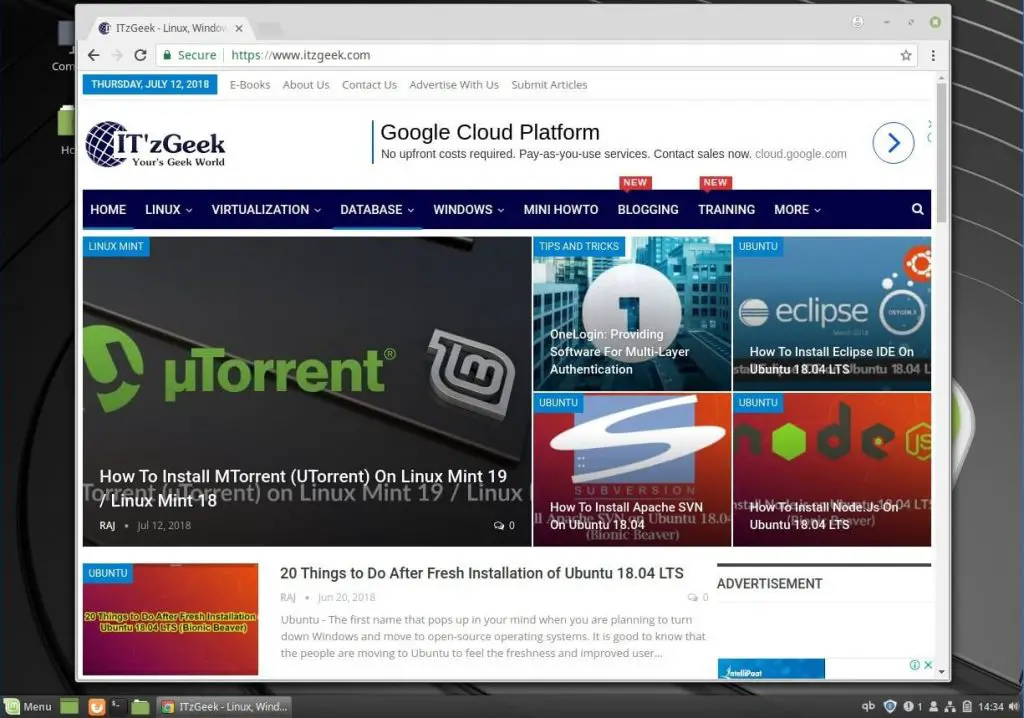Open the OneLogin Multi-Layer Authentication article

click(x=619, y=351)
